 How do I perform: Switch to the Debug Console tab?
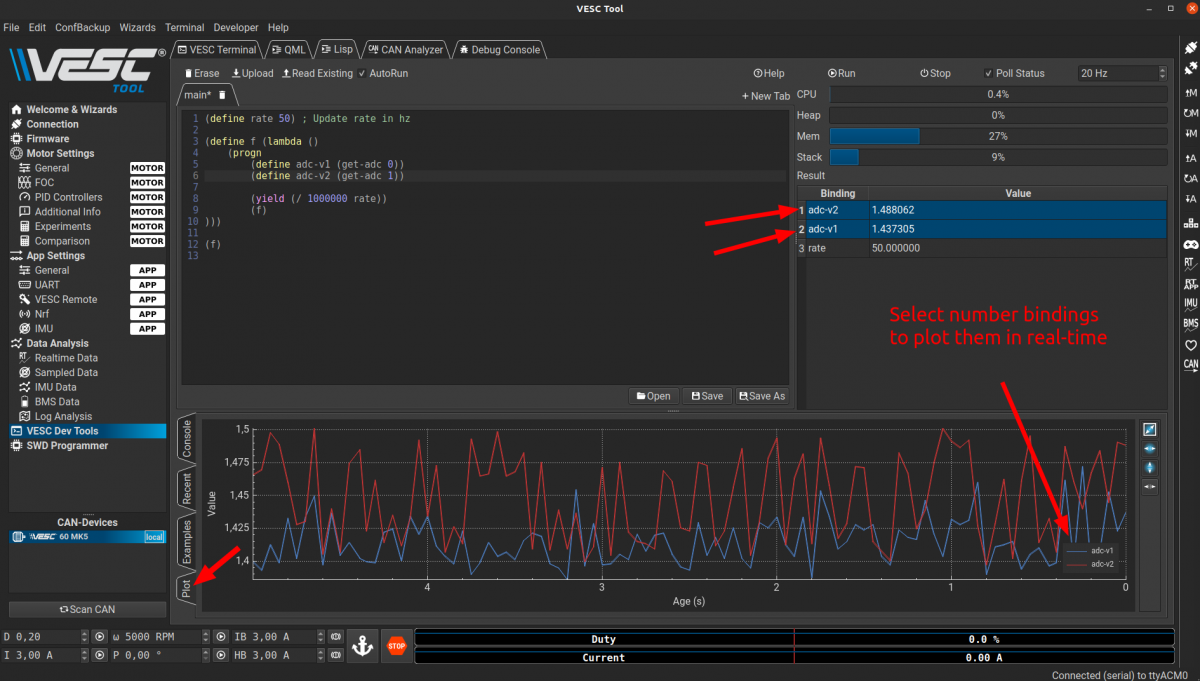coord(499,49)
